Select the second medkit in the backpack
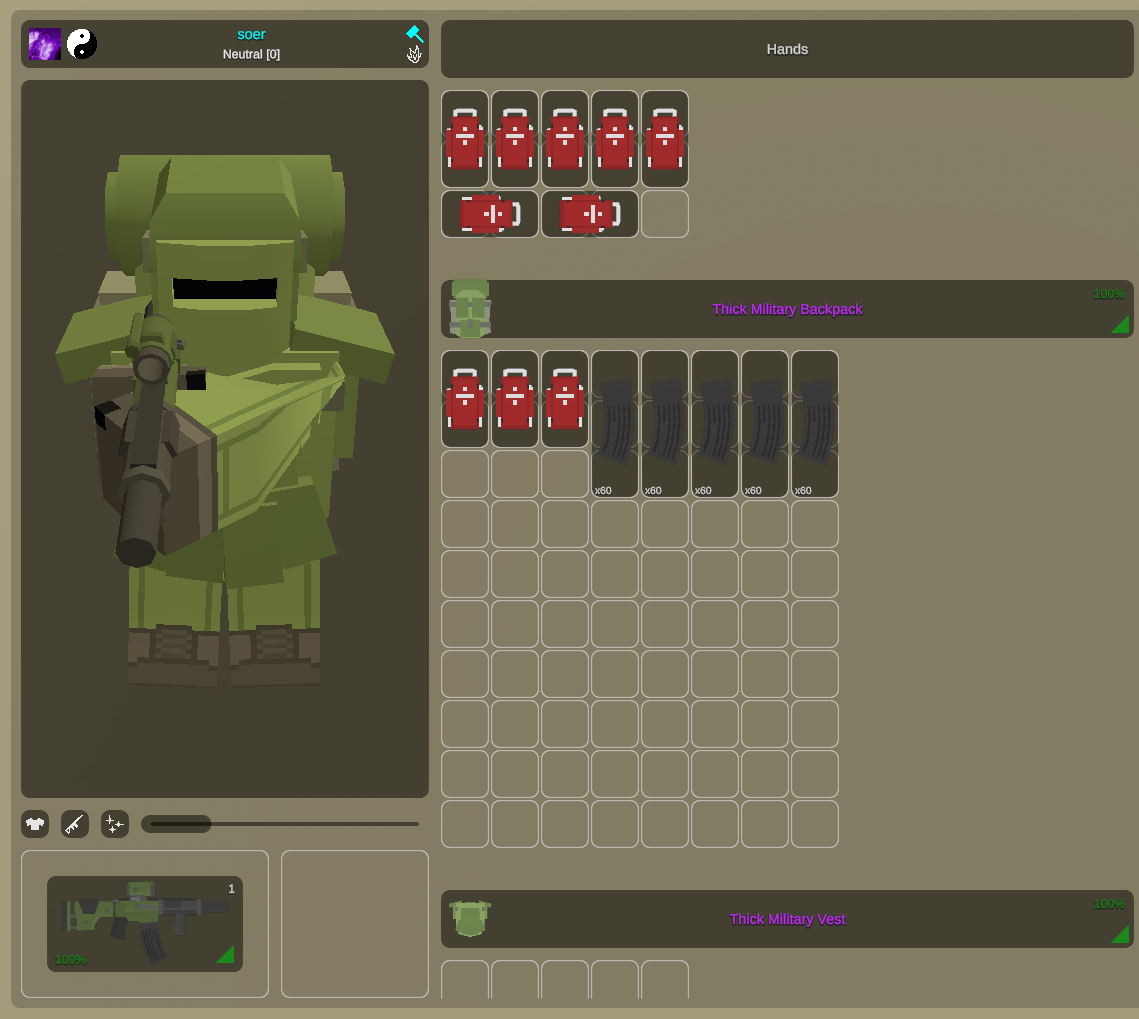1139x1019 pixels. tap(515, 399)
